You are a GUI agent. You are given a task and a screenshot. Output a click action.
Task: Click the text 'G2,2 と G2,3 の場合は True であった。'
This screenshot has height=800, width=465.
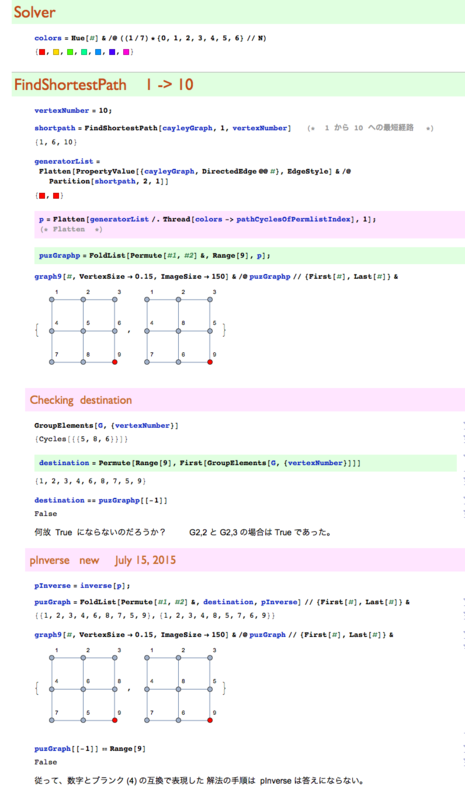coord(260,533)
